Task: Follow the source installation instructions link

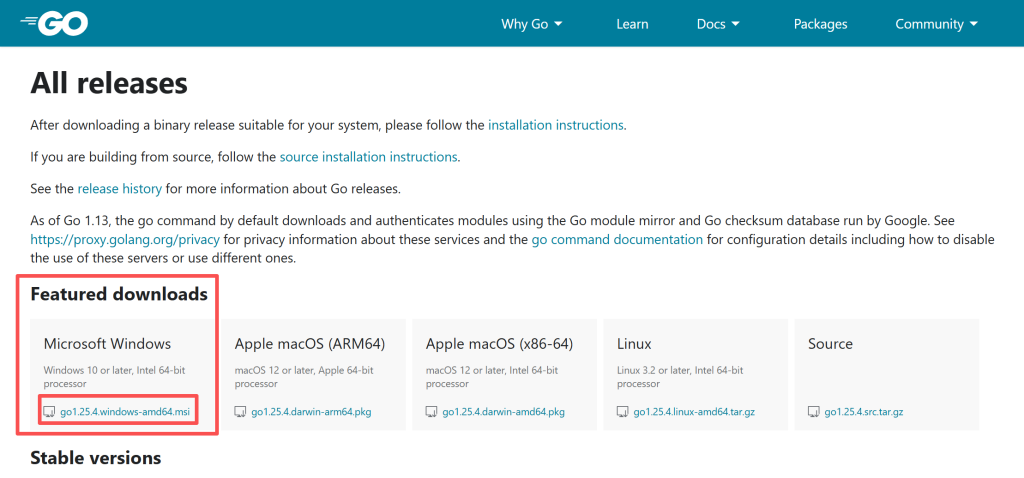Action: [368, 157]
